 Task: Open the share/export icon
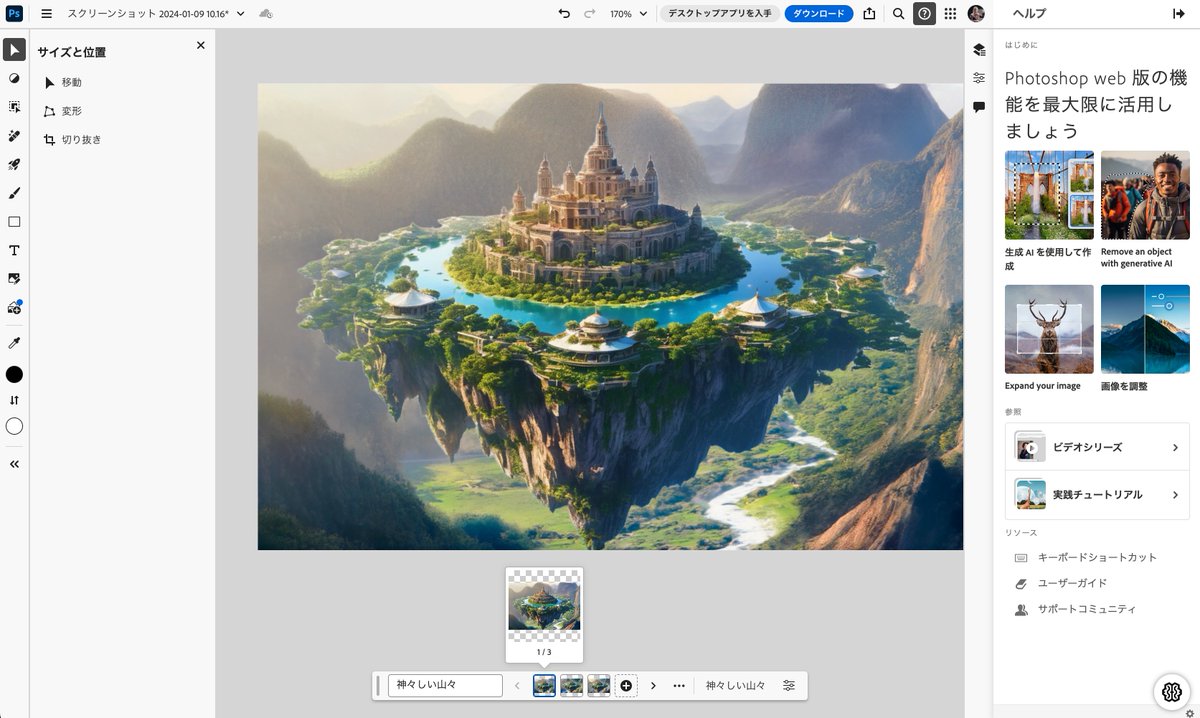pyautogui.click(x=869, y=14)
